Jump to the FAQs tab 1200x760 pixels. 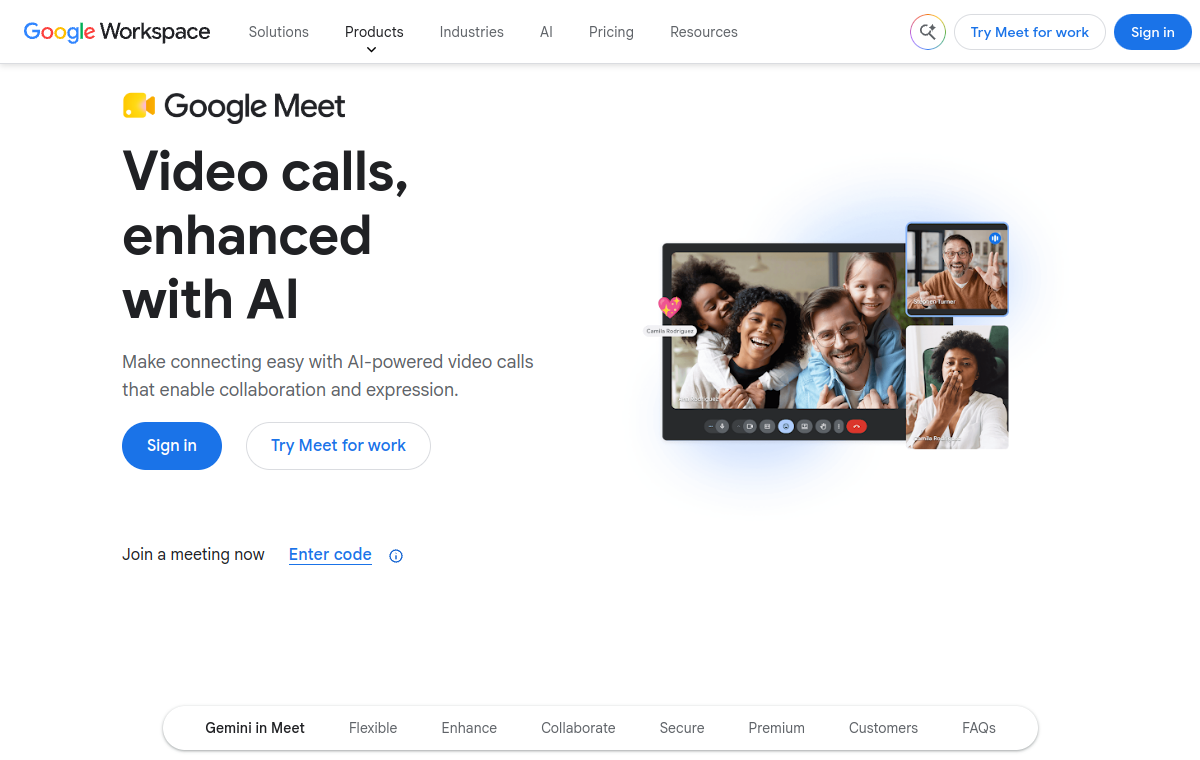pyautogui.click(x=979, y=728)
